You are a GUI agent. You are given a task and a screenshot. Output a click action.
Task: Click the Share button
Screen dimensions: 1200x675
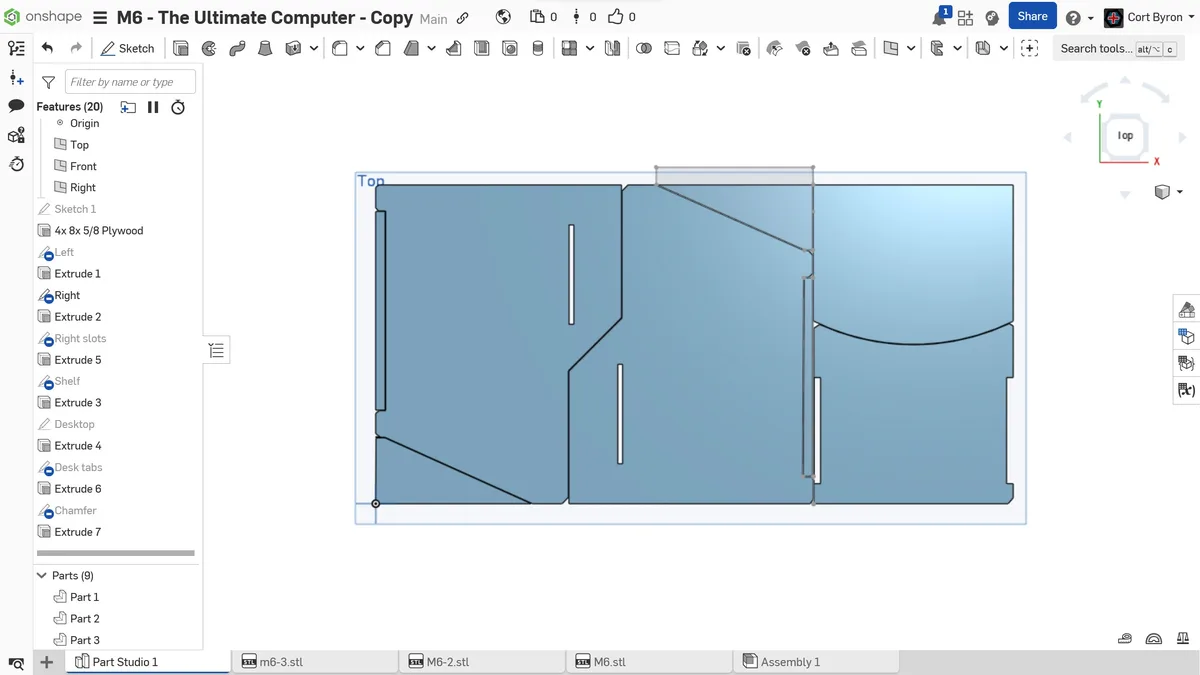[x=1032, y=16]
